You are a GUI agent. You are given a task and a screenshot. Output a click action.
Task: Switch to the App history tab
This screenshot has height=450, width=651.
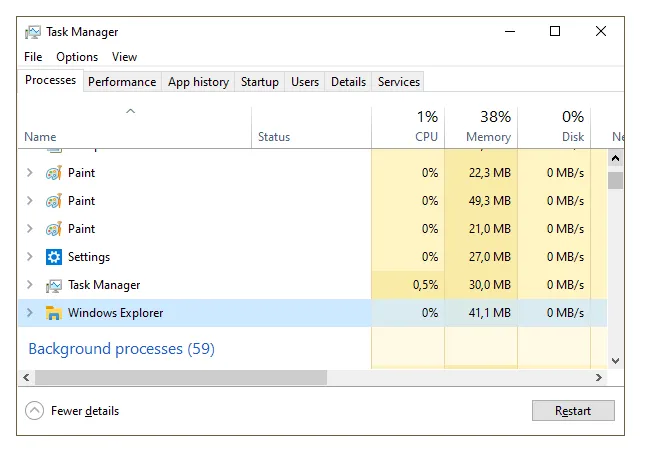[198, 82]
